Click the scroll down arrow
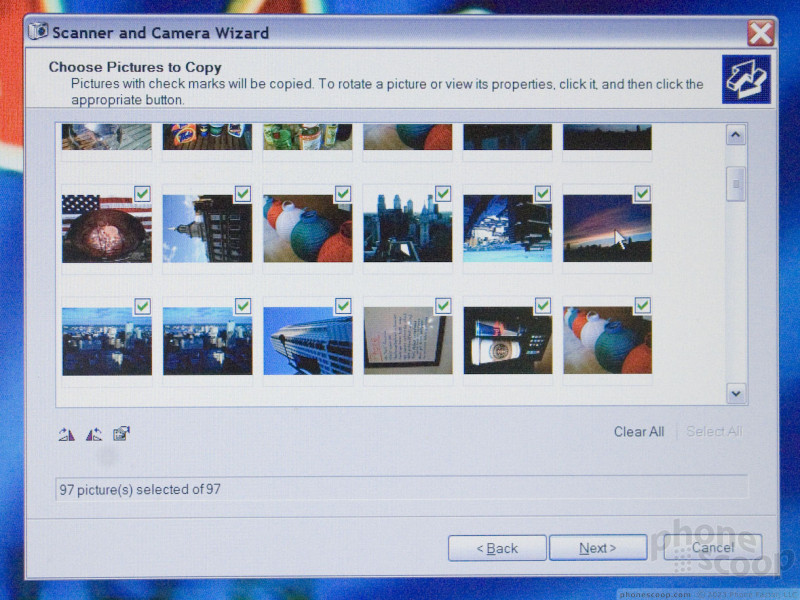Screen dimensions: 800x600 pos(736,393)
